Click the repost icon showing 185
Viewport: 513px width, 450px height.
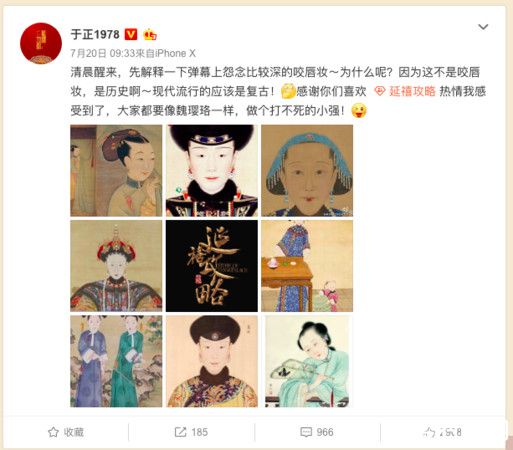(180, 432)
